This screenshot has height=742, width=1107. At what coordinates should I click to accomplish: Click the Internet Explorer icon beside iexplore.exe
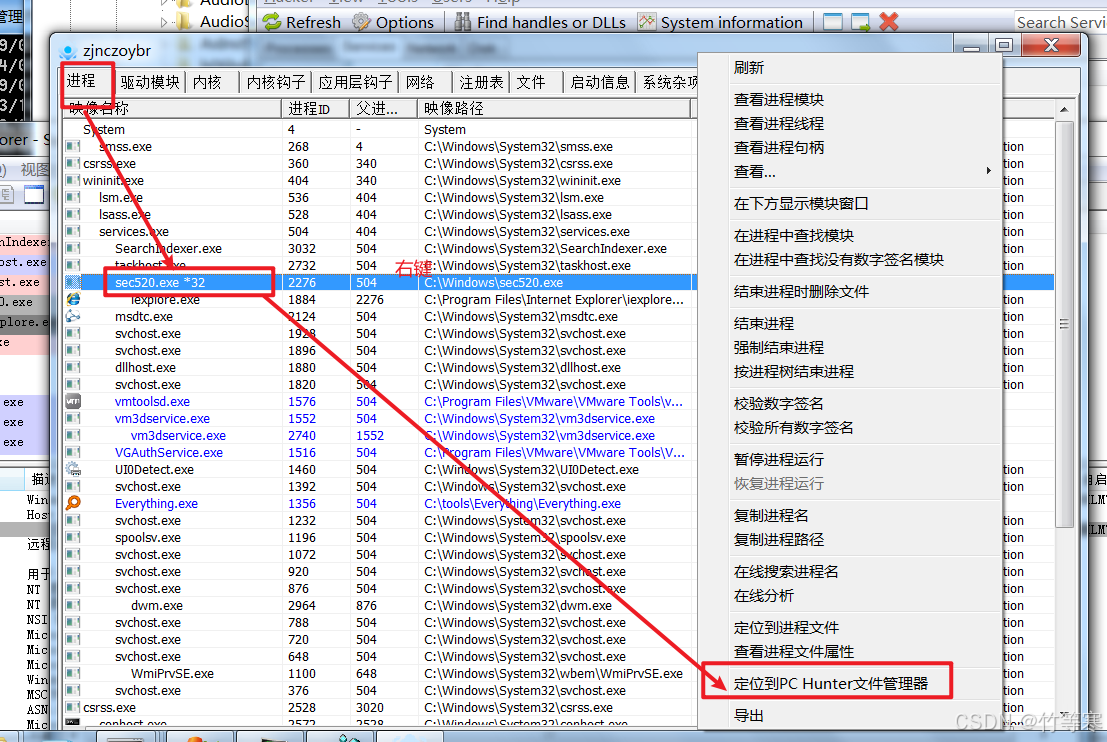[73, 300]
